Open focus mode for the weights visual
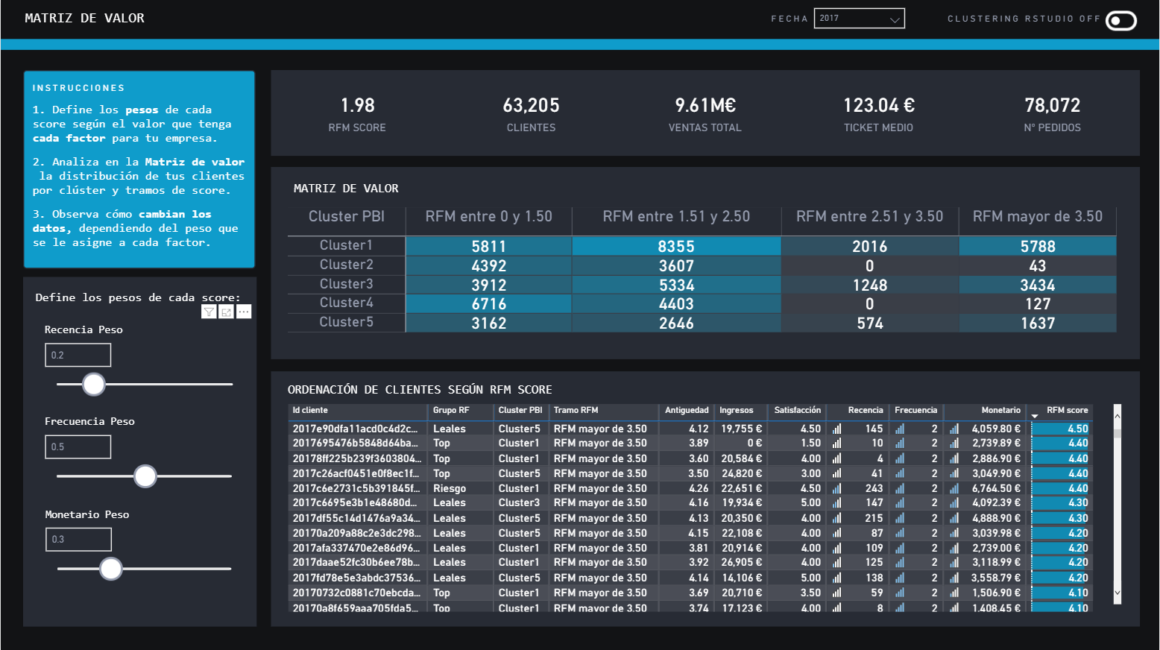The height and width of the screenshot is (650, 1160). click(225, 311)
